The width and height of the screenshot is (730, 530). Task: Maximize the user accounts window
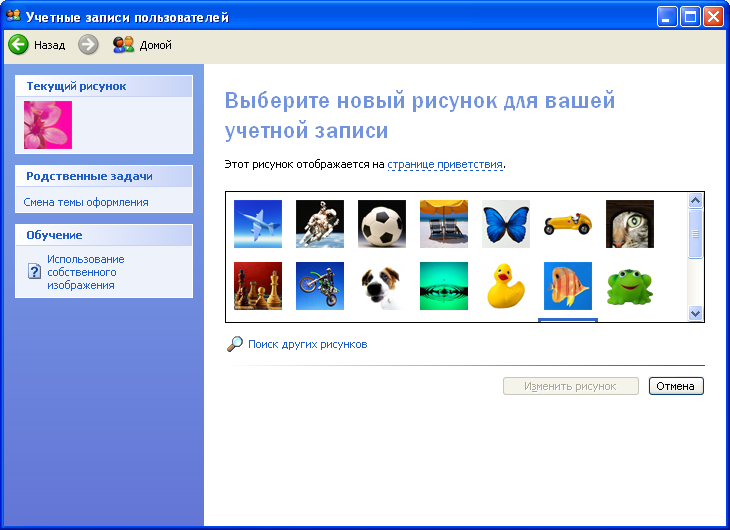690,17
